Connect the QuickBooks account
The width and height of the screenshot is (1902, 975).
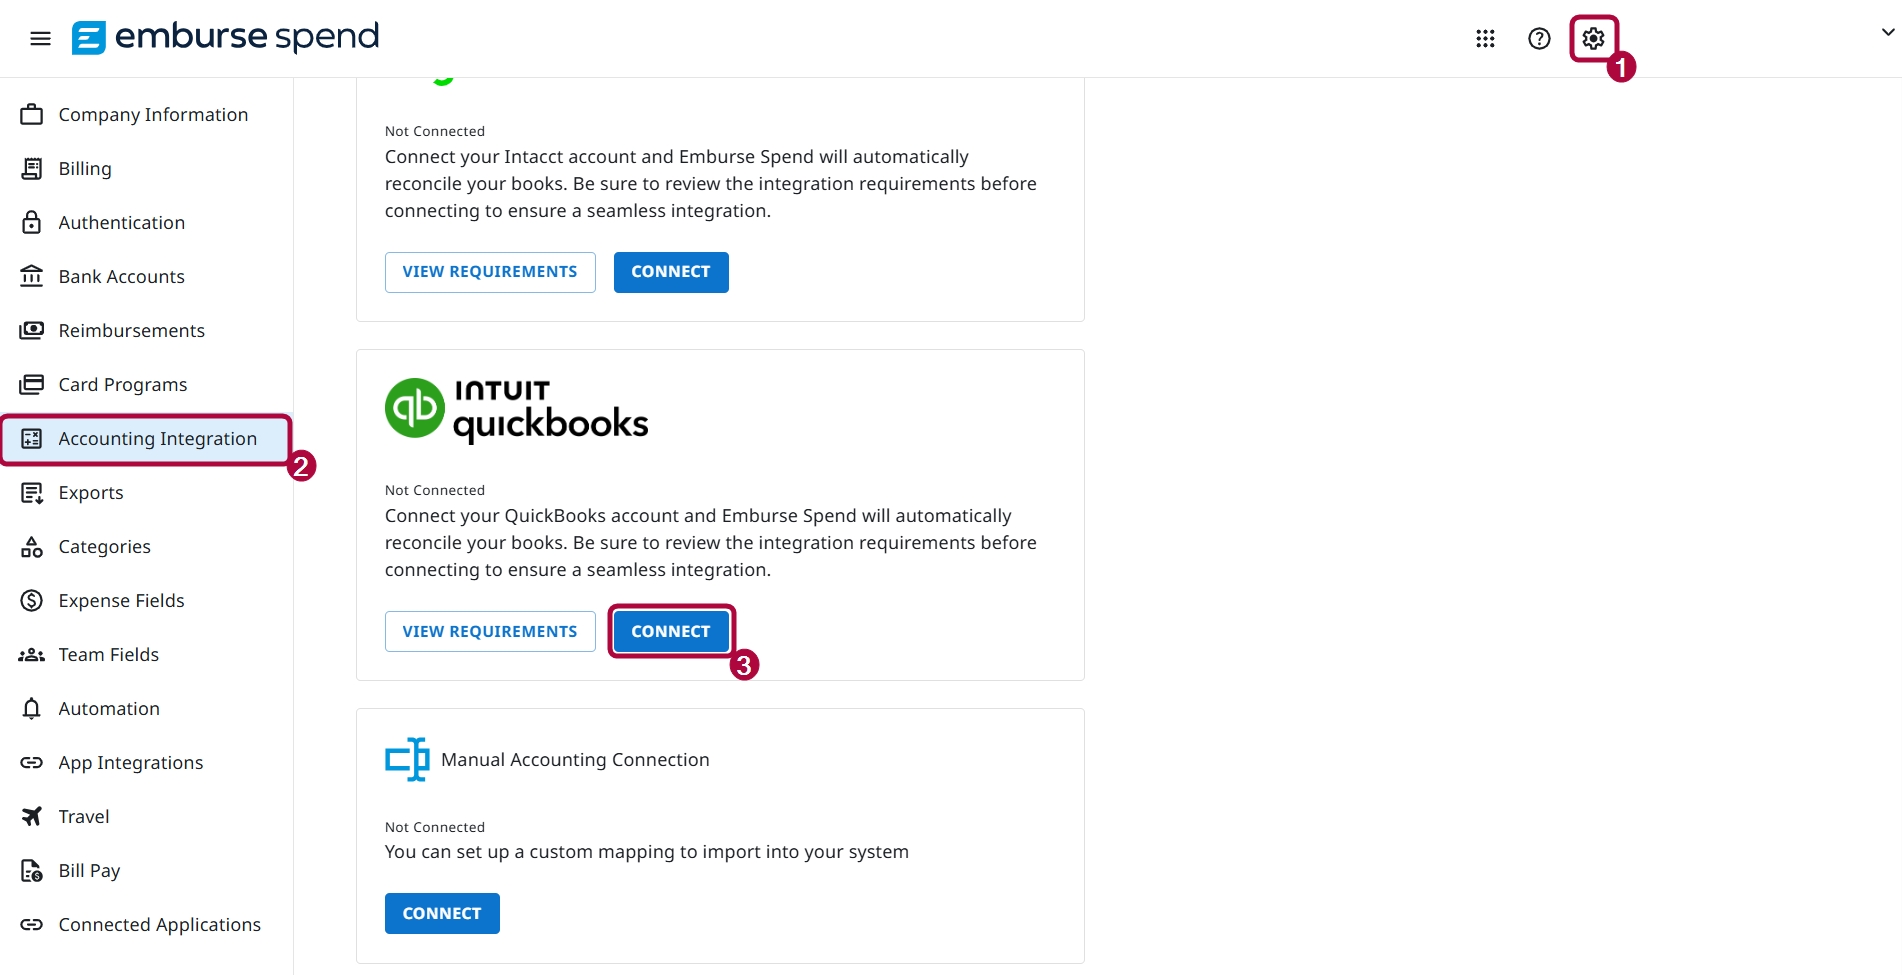coord(671,631)
